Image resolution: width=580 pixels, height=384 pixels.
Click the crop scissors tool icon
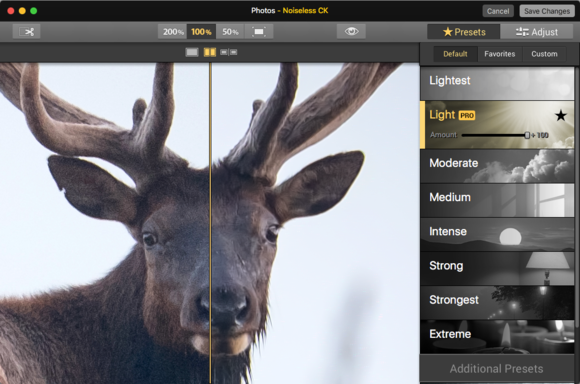coord(27,32)
